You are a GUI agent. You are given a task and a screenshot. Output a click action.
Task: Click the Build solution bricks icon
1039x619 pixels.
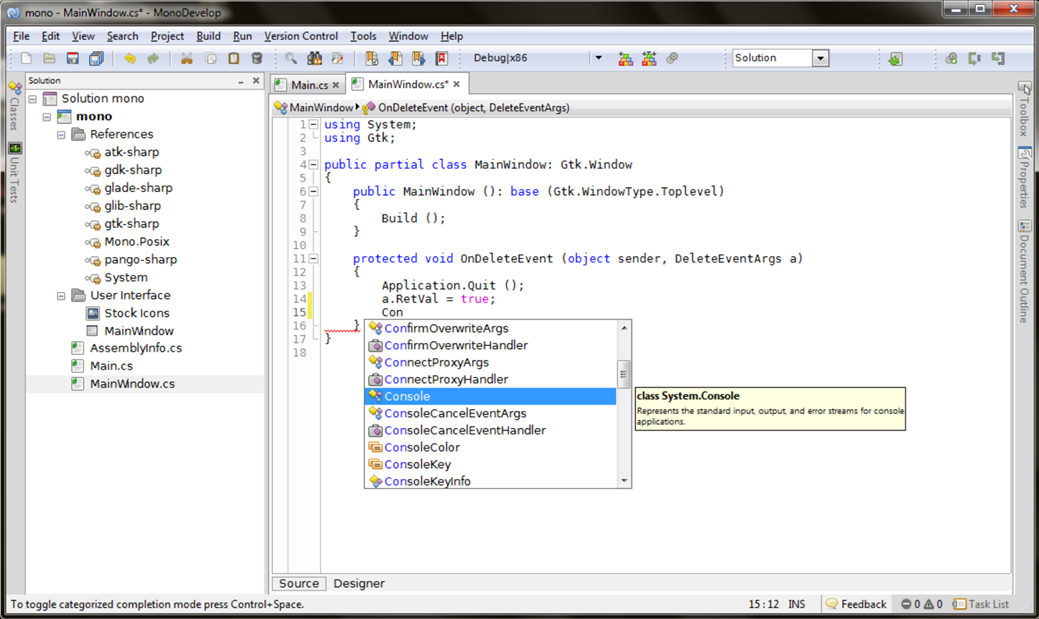pyautogui.click(x=625, y=58)
